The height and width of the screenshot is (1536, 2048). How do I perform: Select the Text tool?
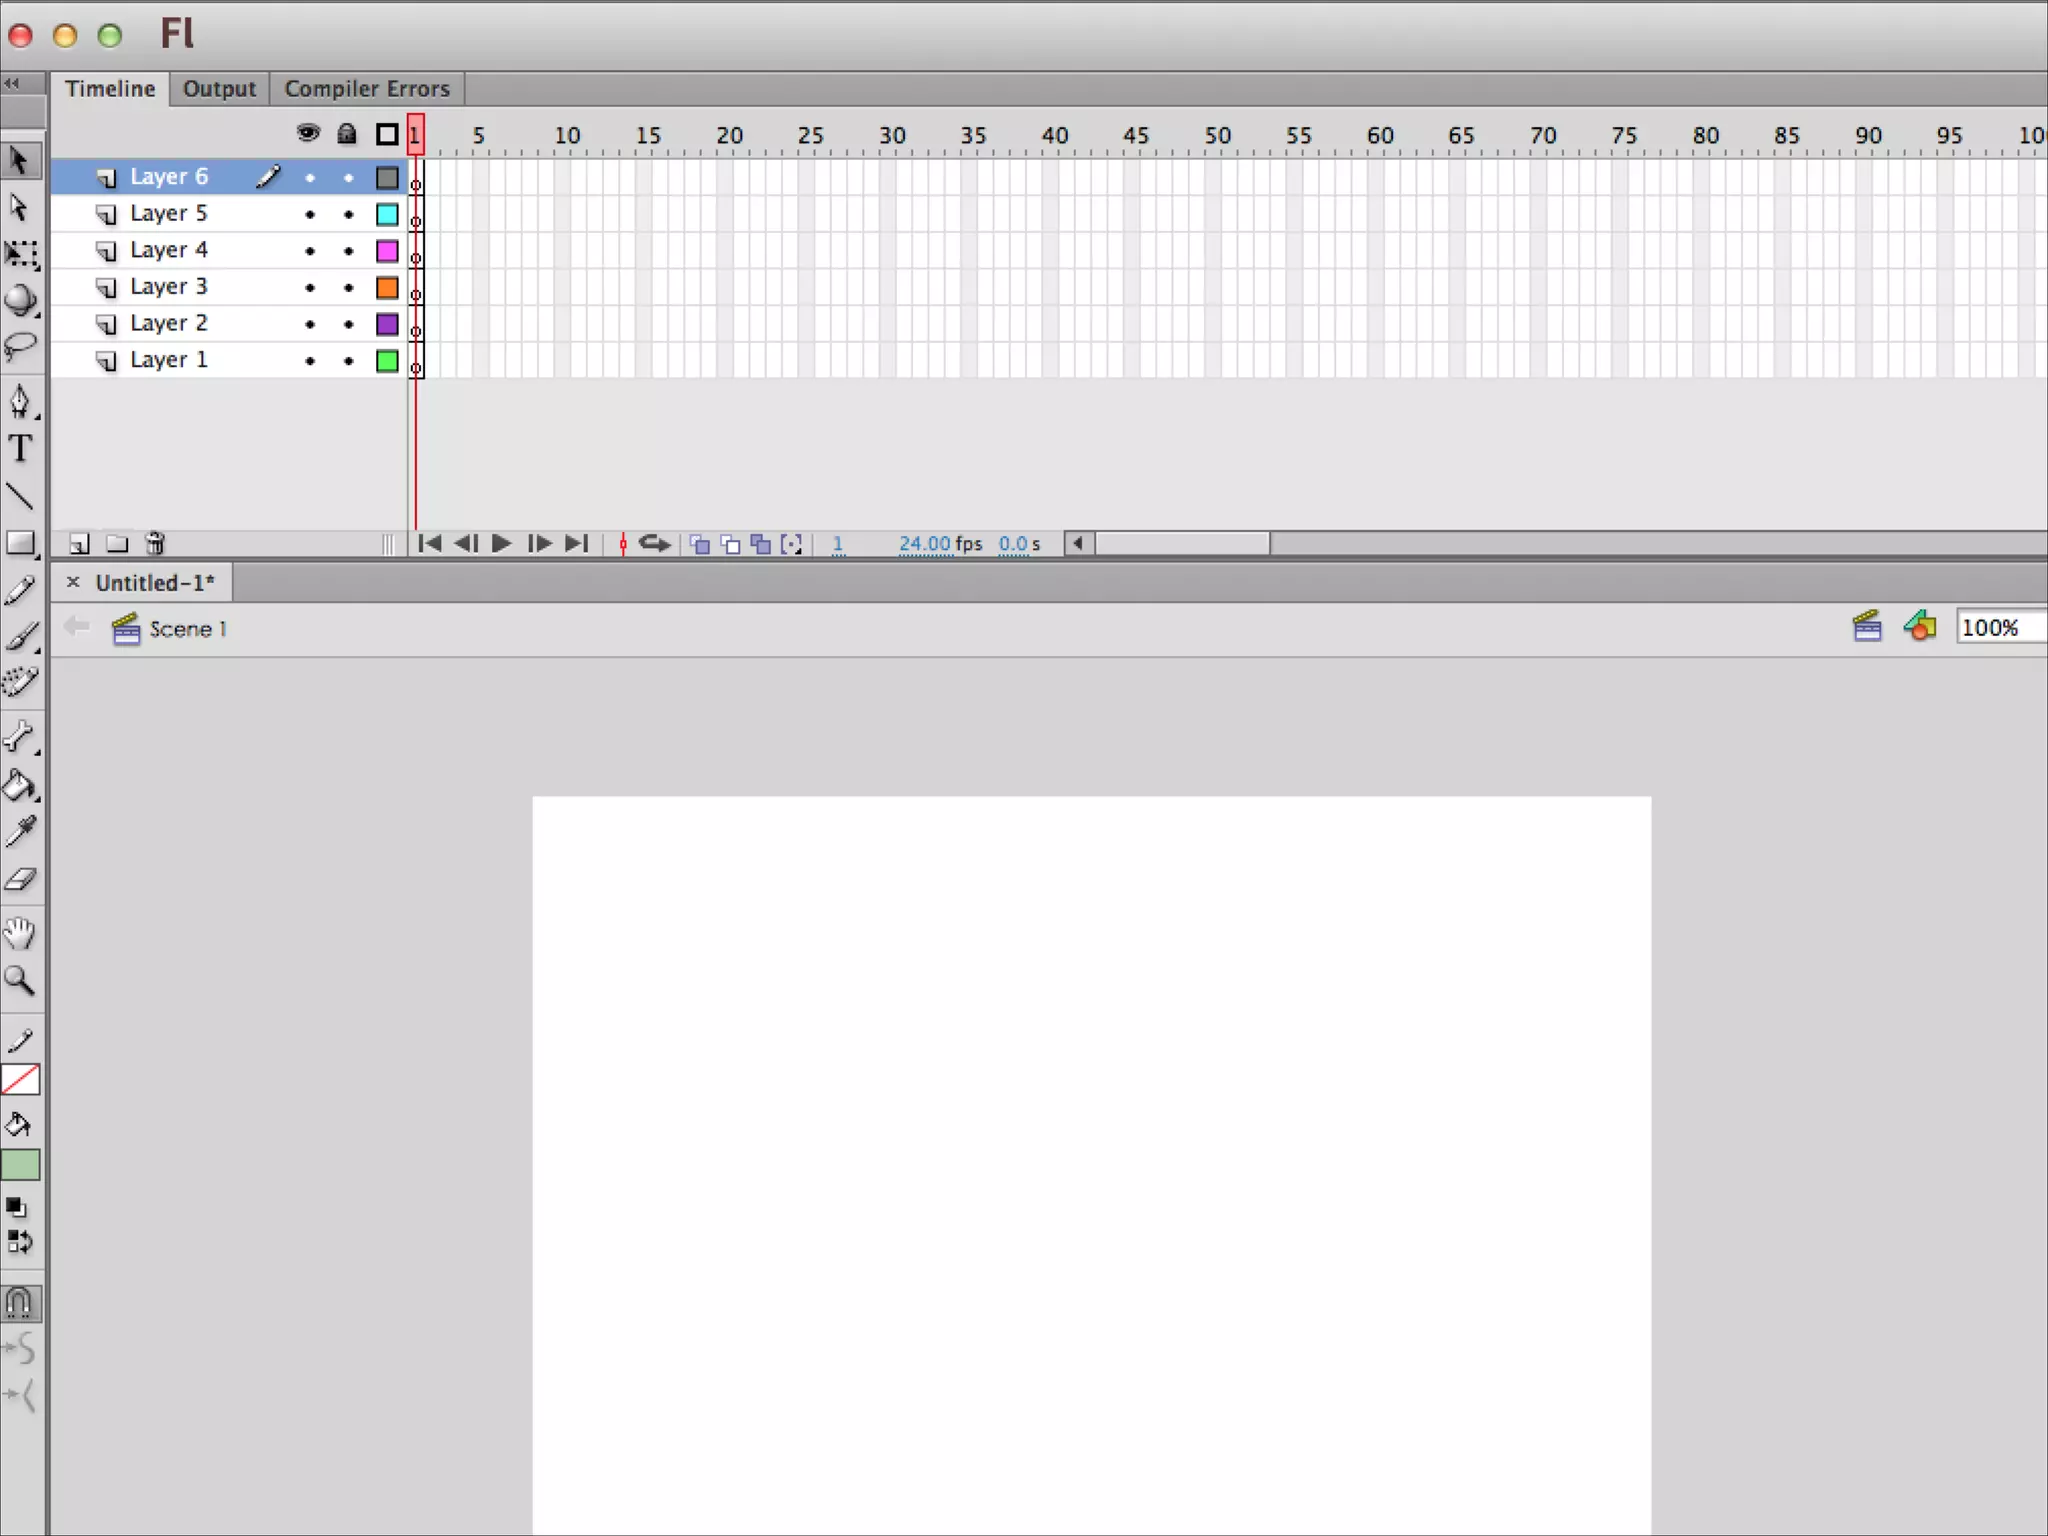[20, 449]
